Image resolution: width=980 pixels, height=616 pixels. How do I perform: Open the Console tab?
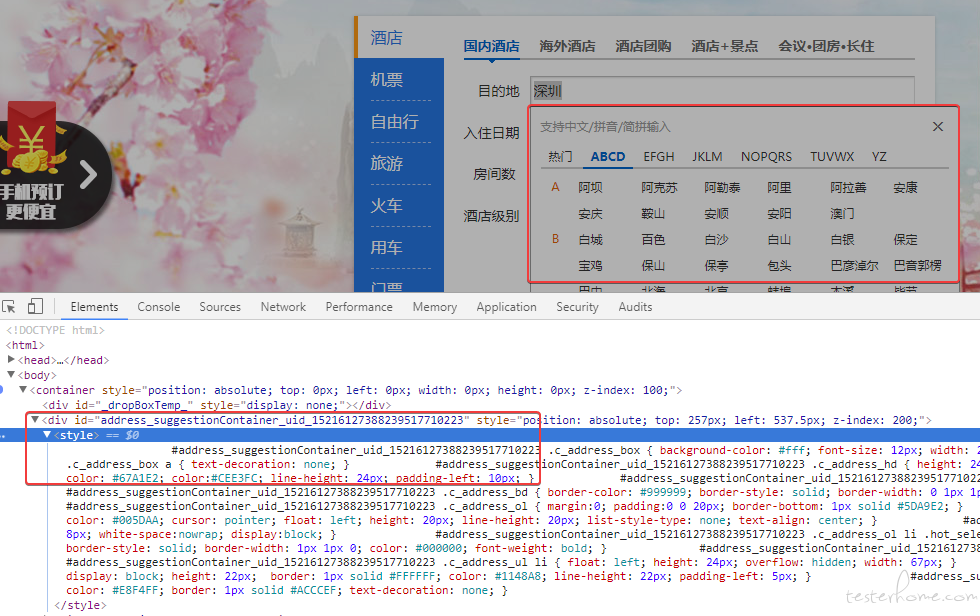click(159, 307)
